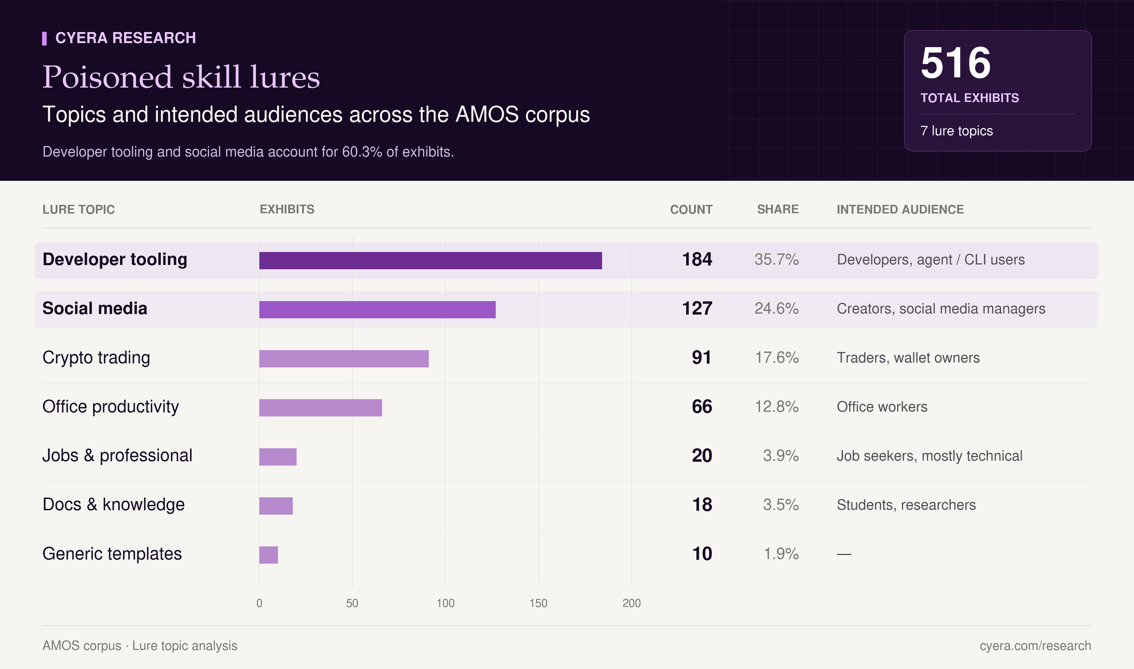
Task: Click the Docs & knowledge bar
Action: (276, 506)
